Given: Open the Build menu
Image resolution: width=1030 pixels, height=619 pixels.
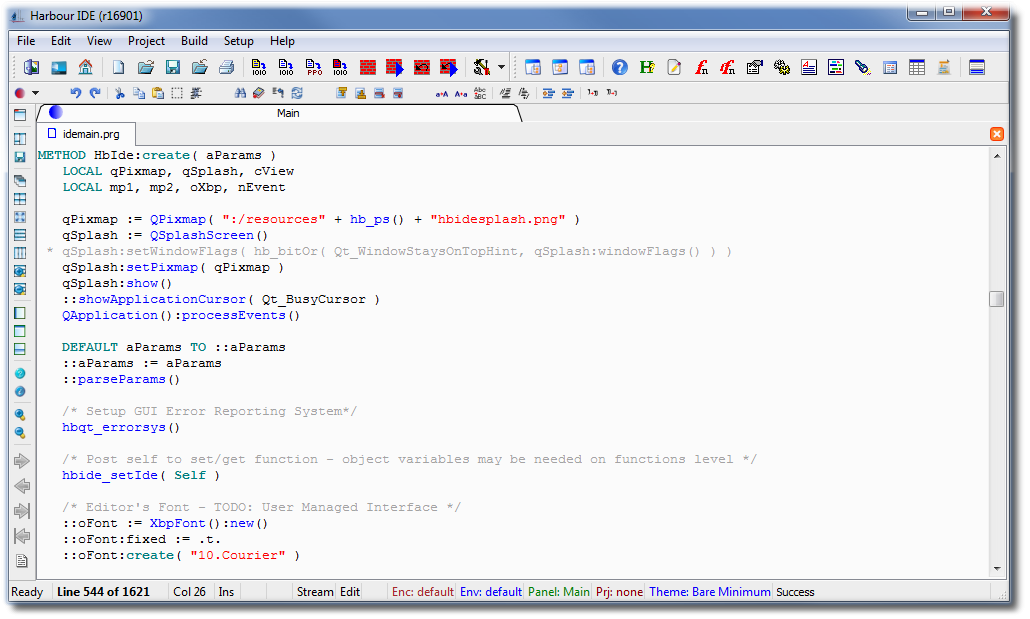Looking at the screenshot, I should 194,41.
